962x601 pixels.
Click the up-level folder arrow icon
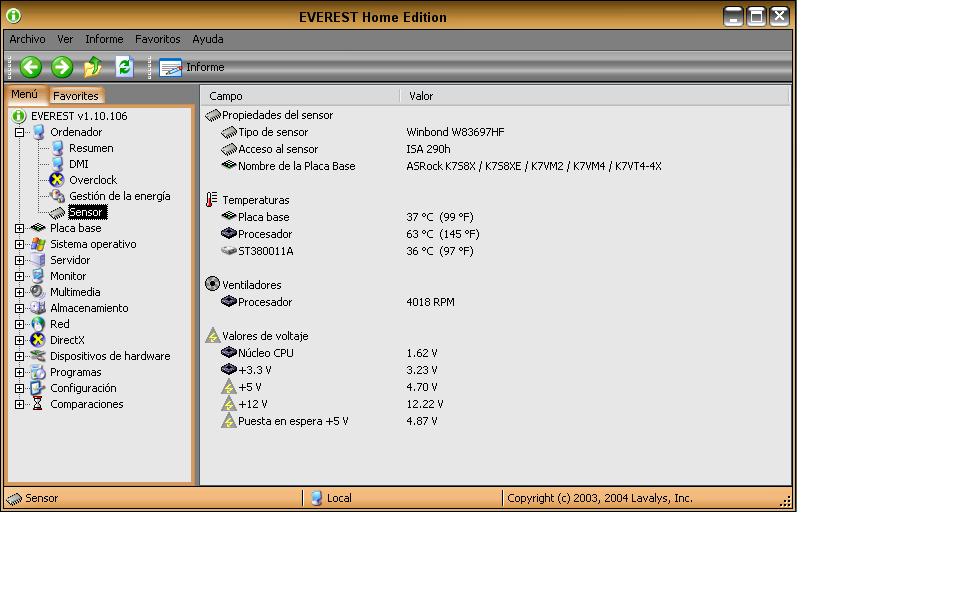[93, 67]
